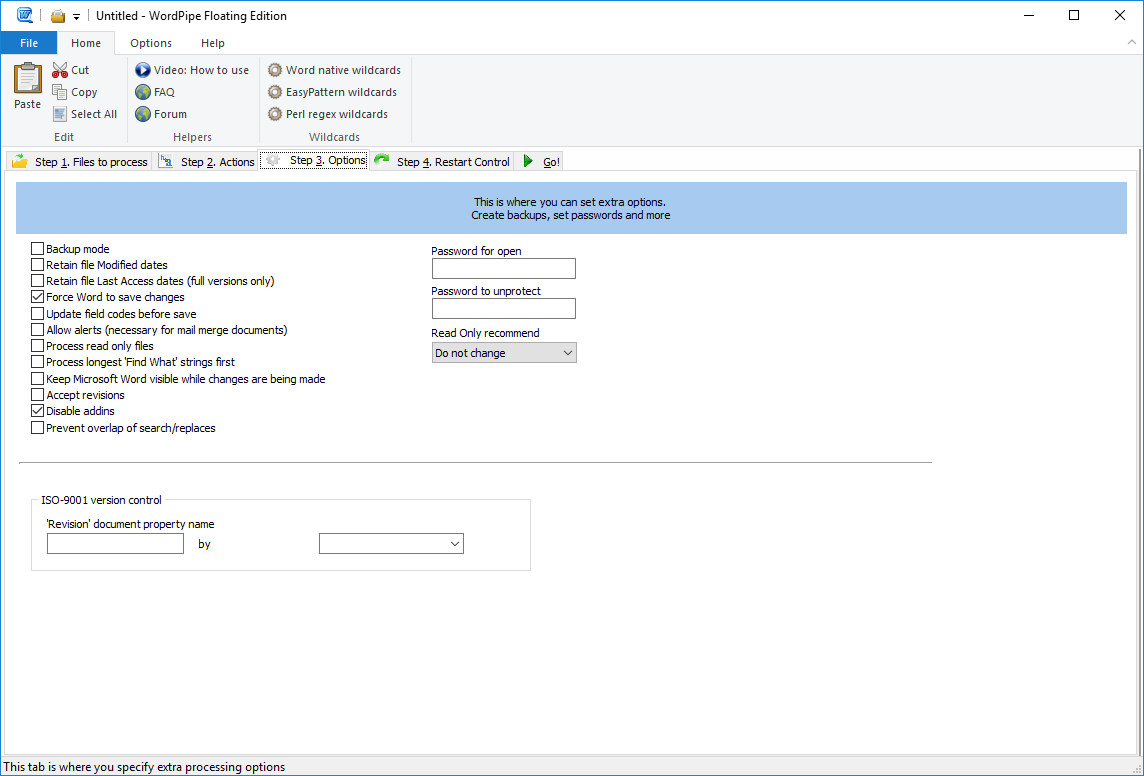
Task: Switch to the Options ribbon tab
Action: pos(151,43)
